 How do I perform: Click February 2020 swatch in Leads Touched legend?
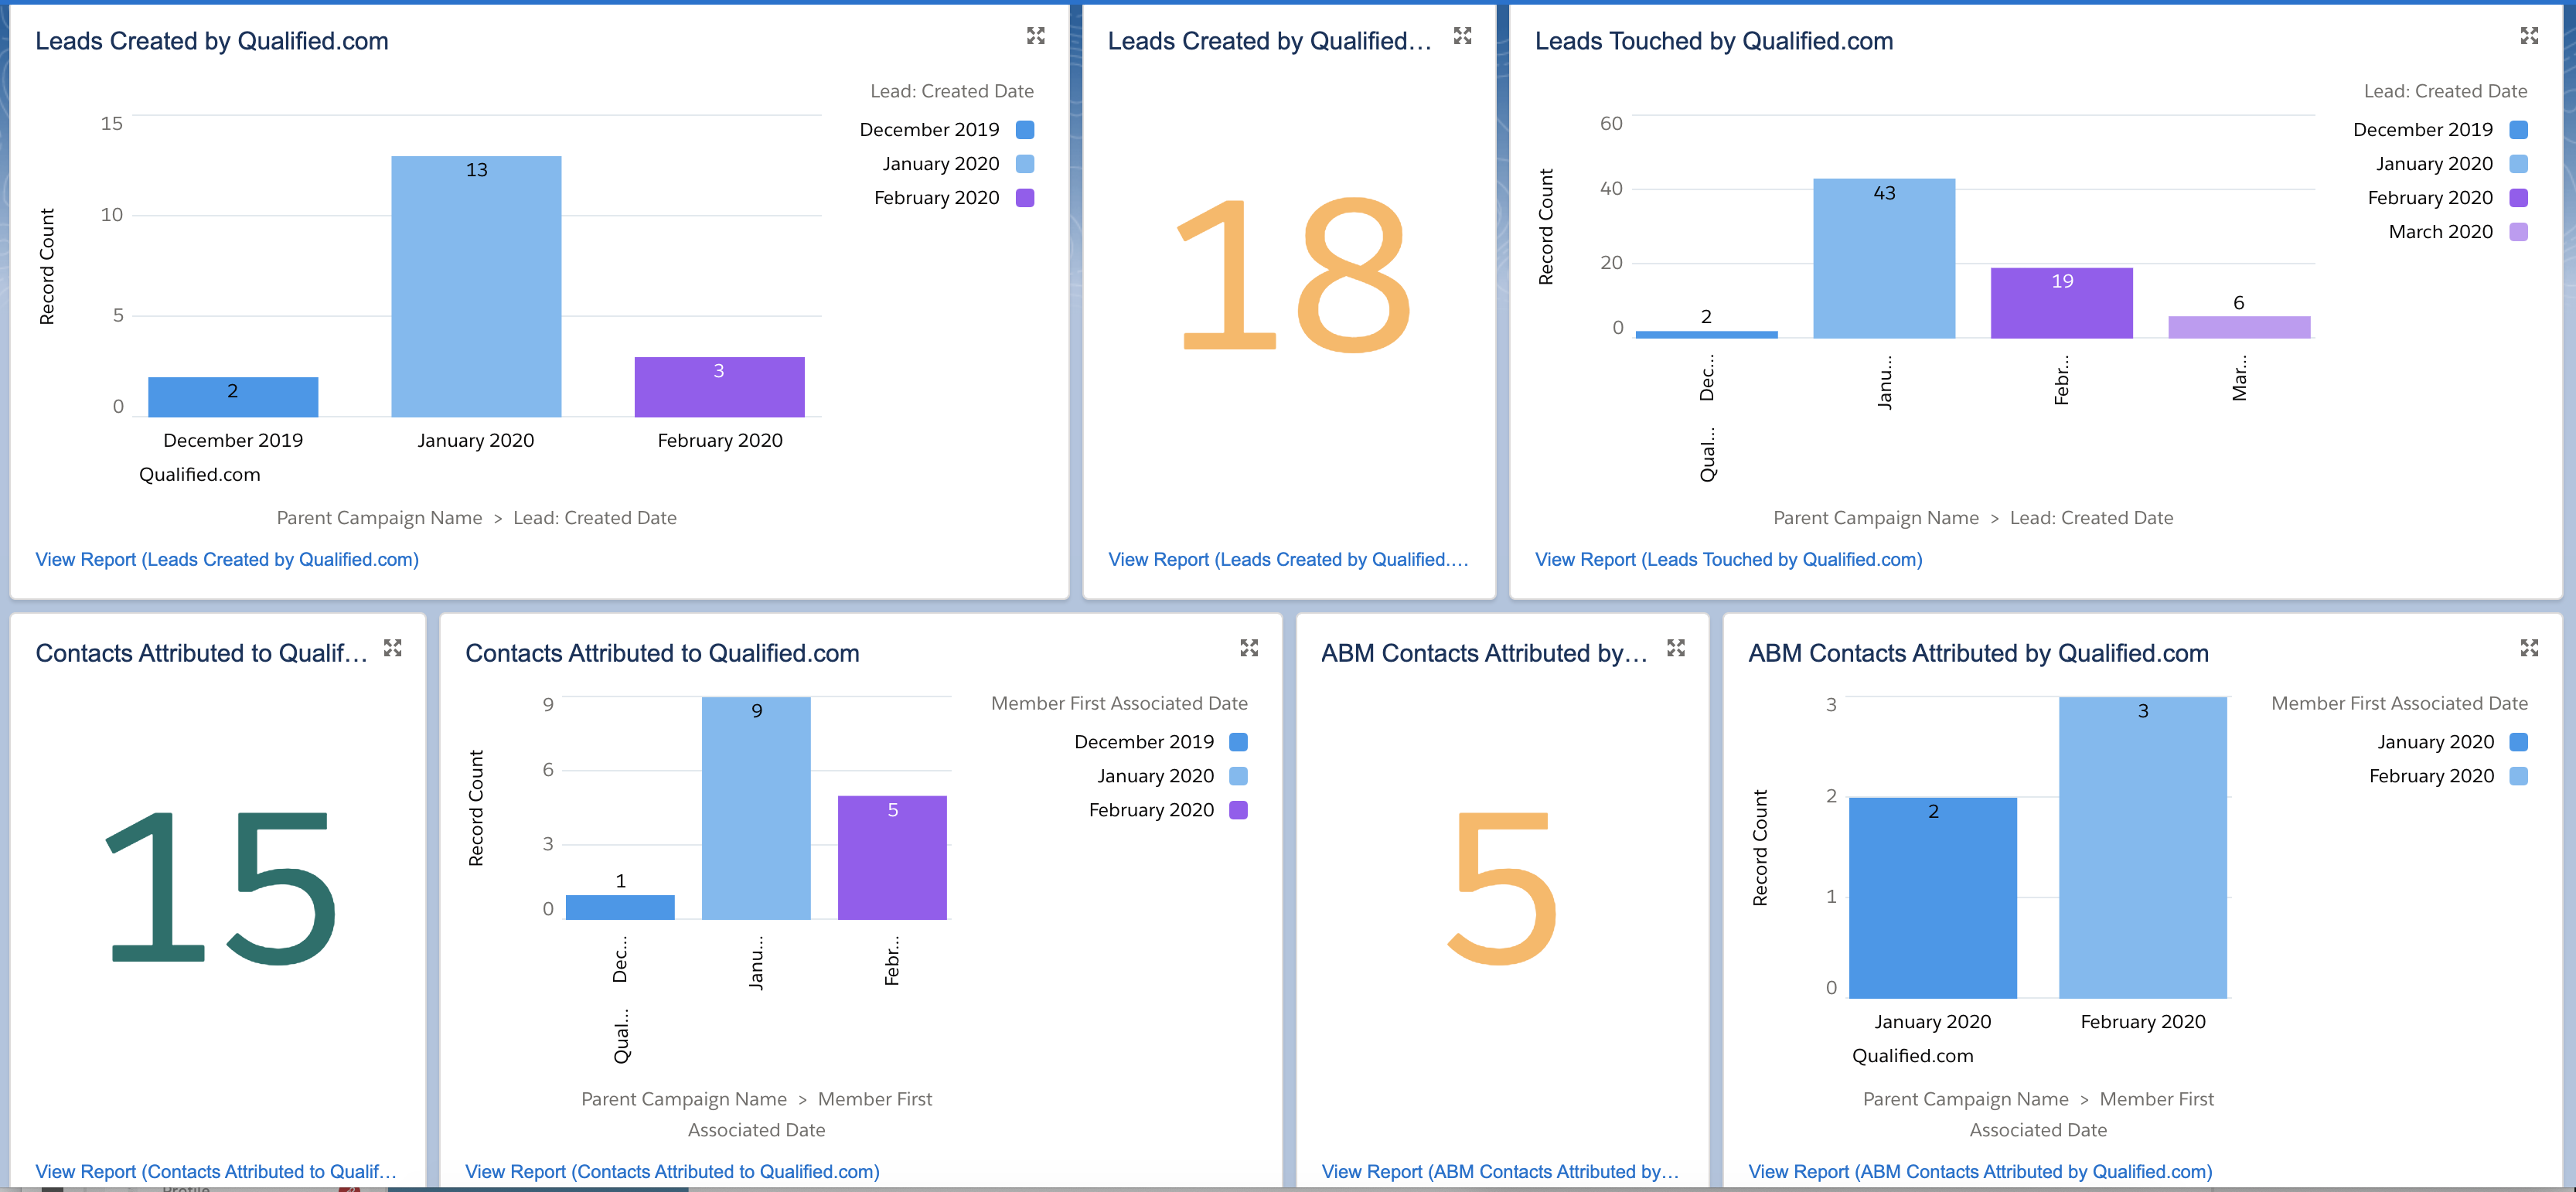click(x=2519, y=198)
